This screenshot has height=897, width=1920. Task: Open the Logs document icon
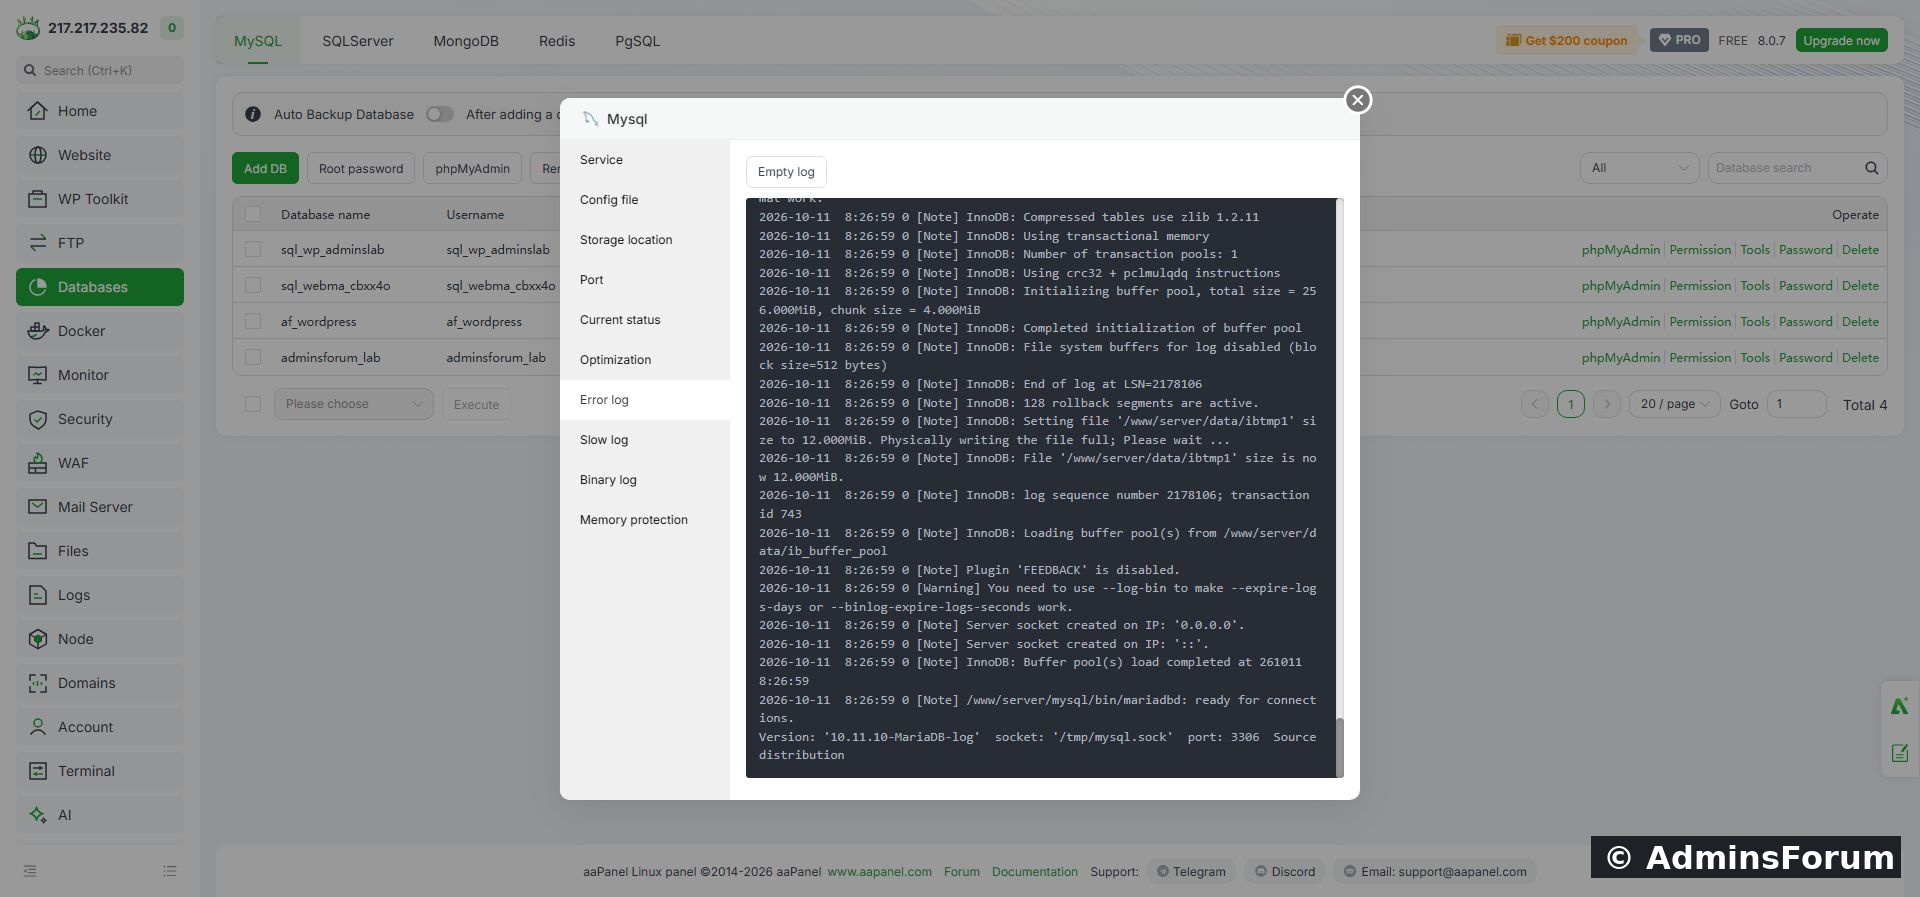[x=38, y=595]
